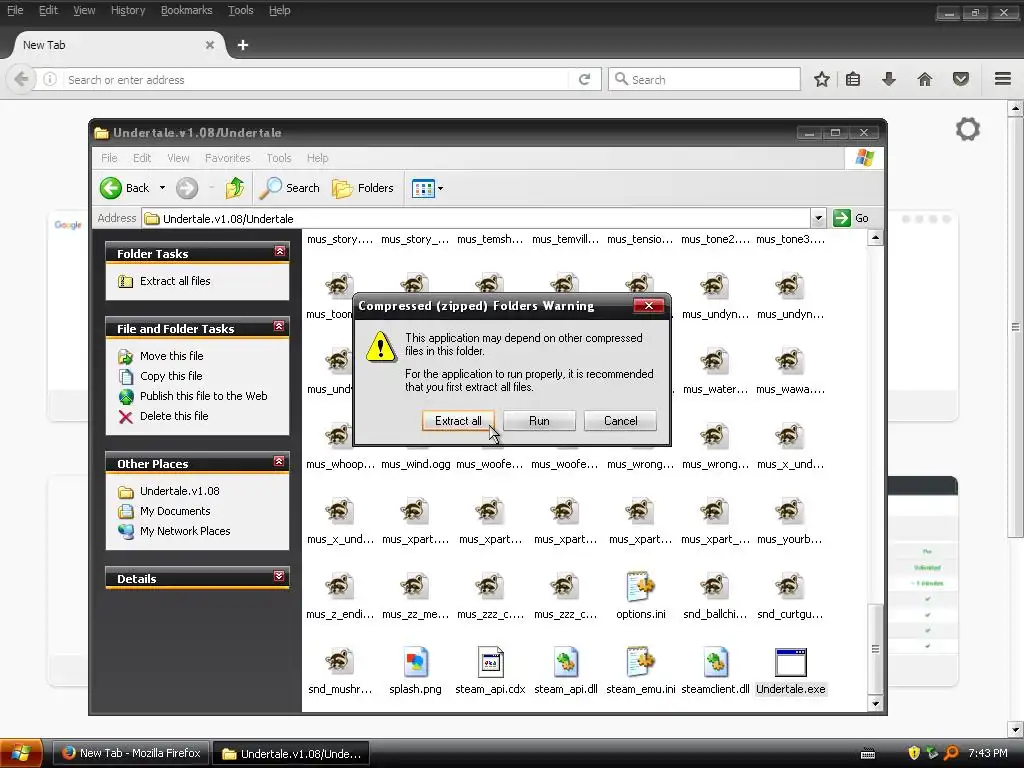Click the Firefox Search box
1024x768 pixels.
(x=705, y=80)
